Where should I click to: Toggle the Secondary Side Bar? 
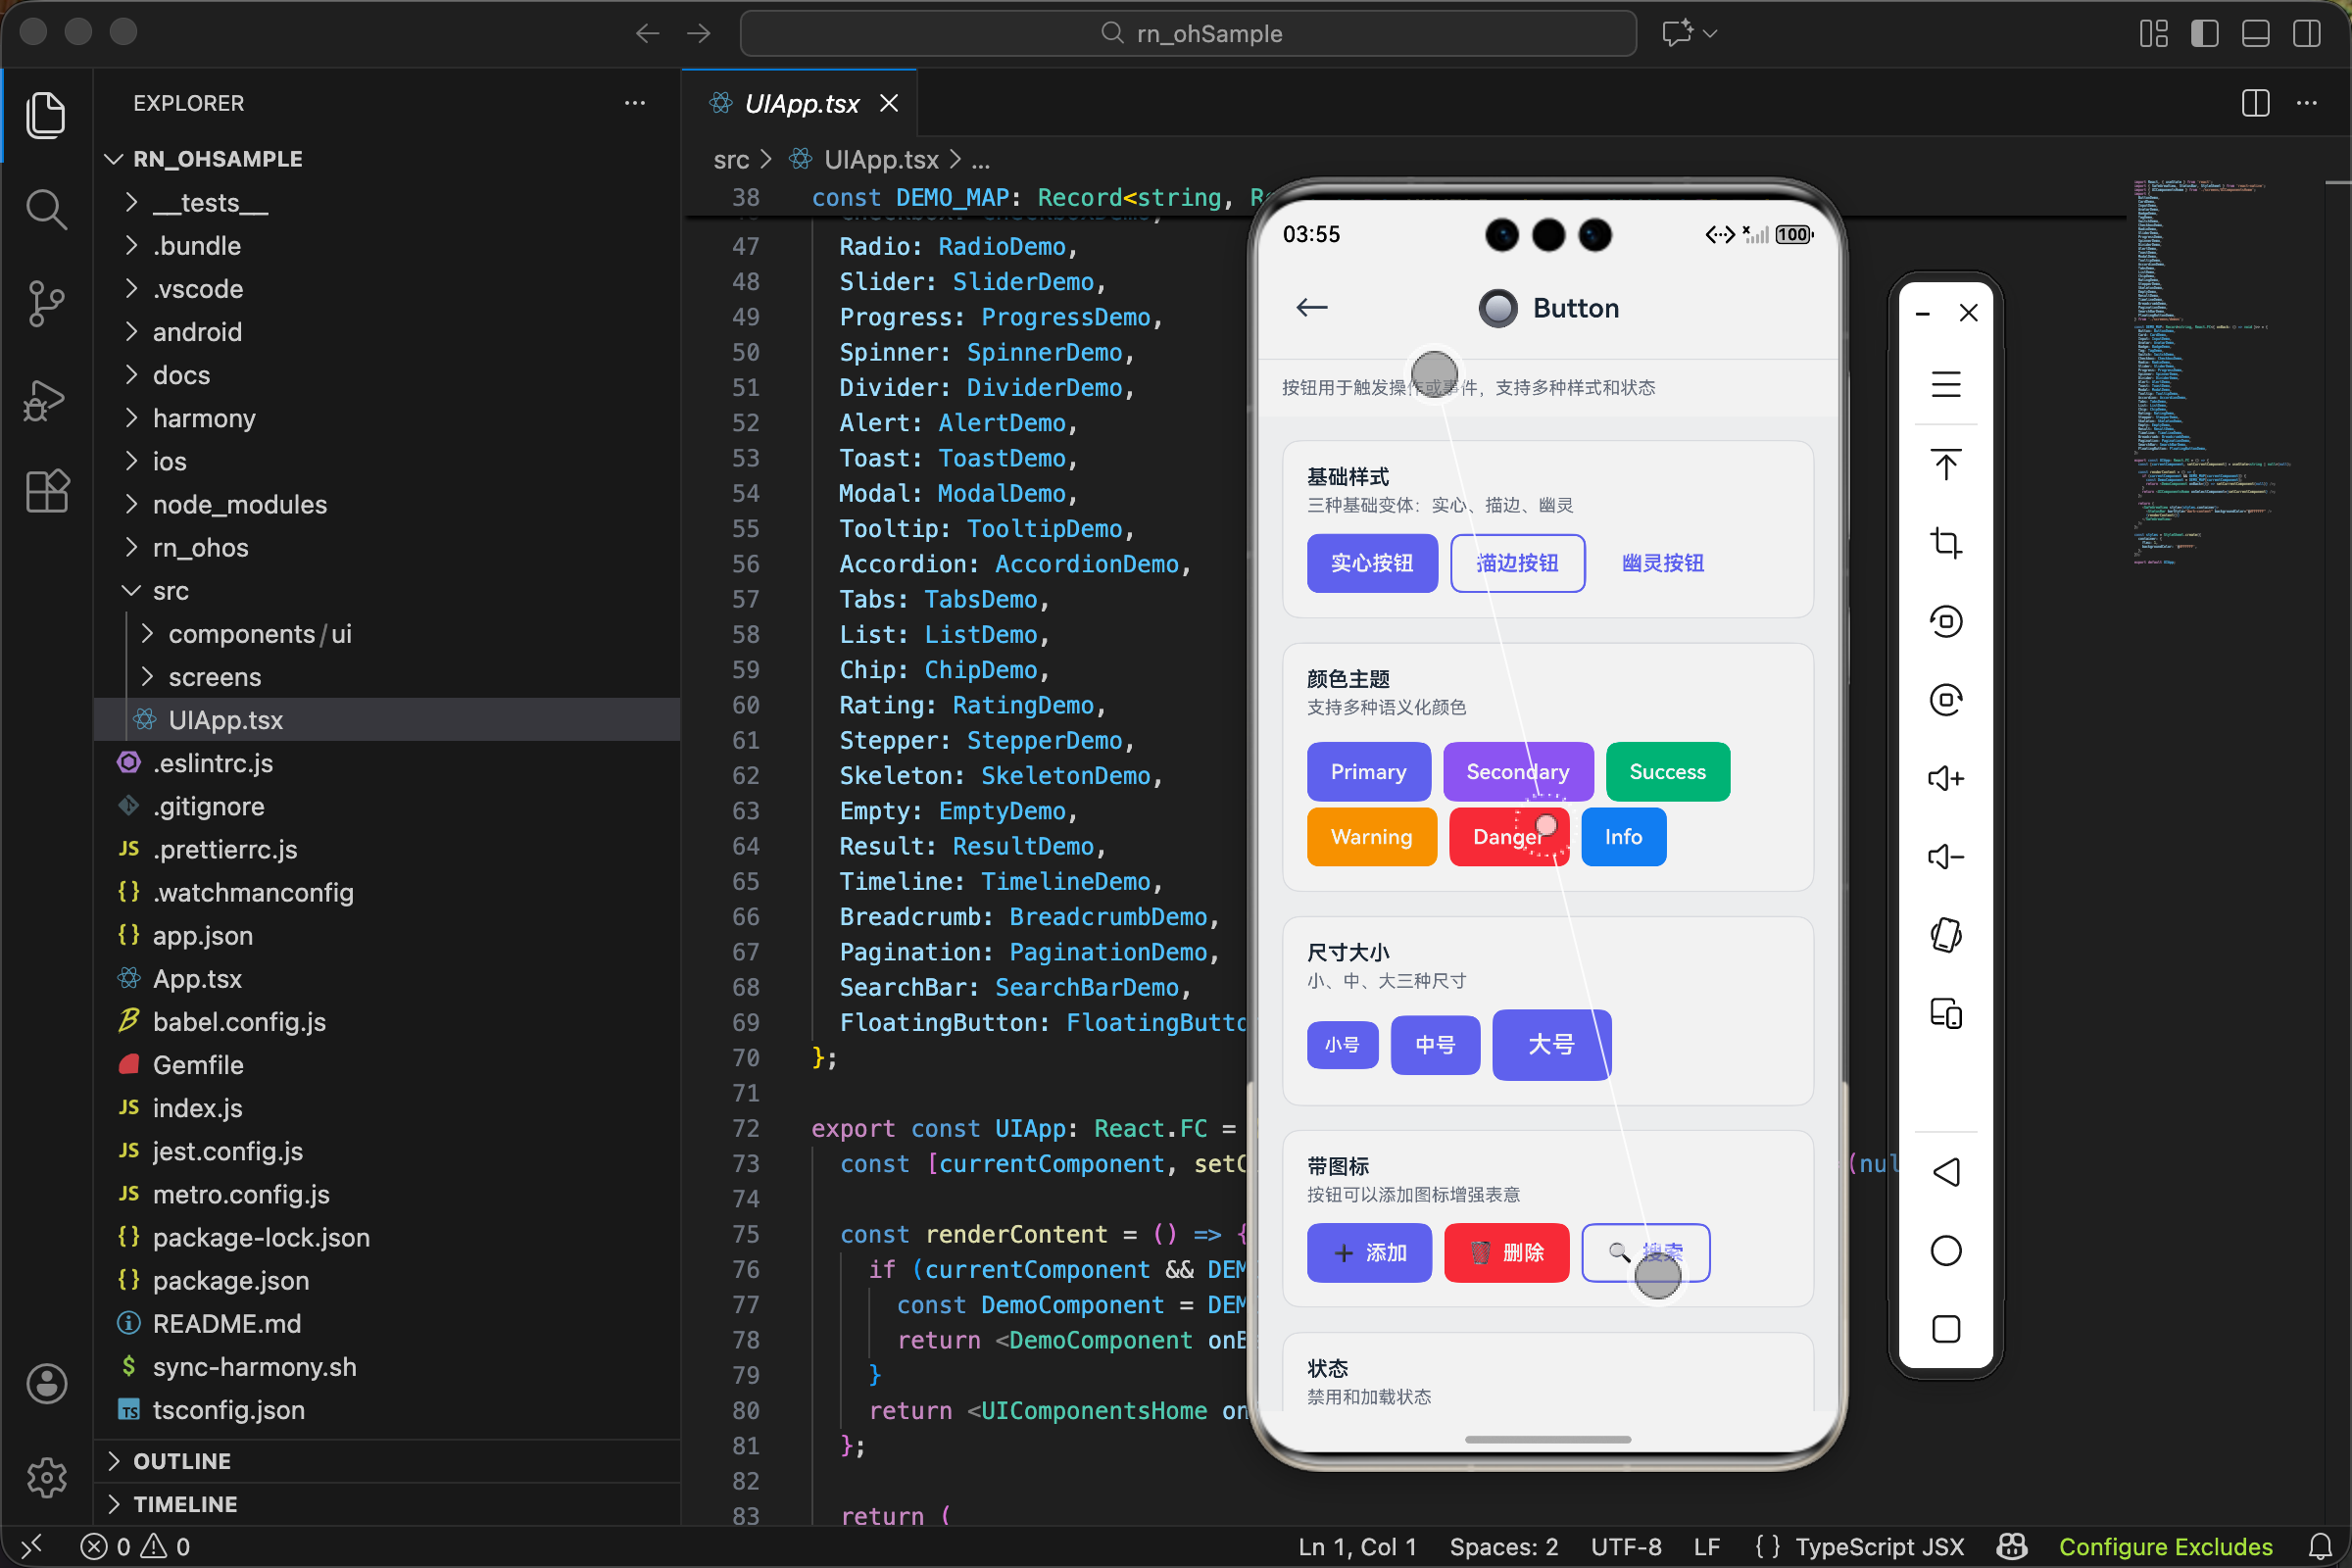[x=2307, y=33]
